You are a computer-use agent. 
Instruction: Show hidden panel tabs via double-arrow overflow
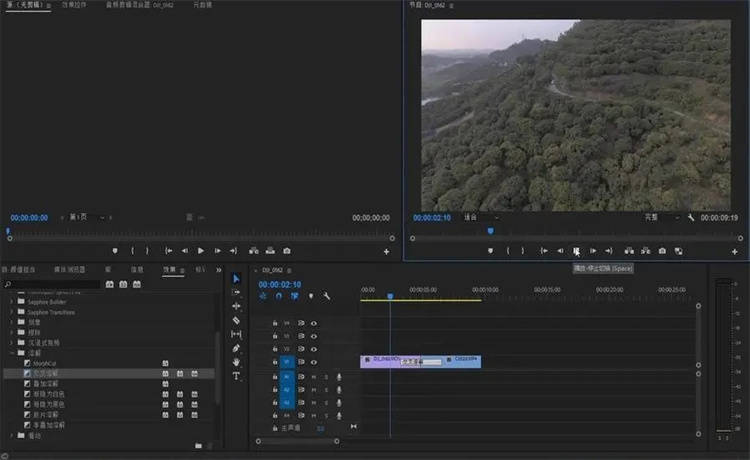click(219, 270)
